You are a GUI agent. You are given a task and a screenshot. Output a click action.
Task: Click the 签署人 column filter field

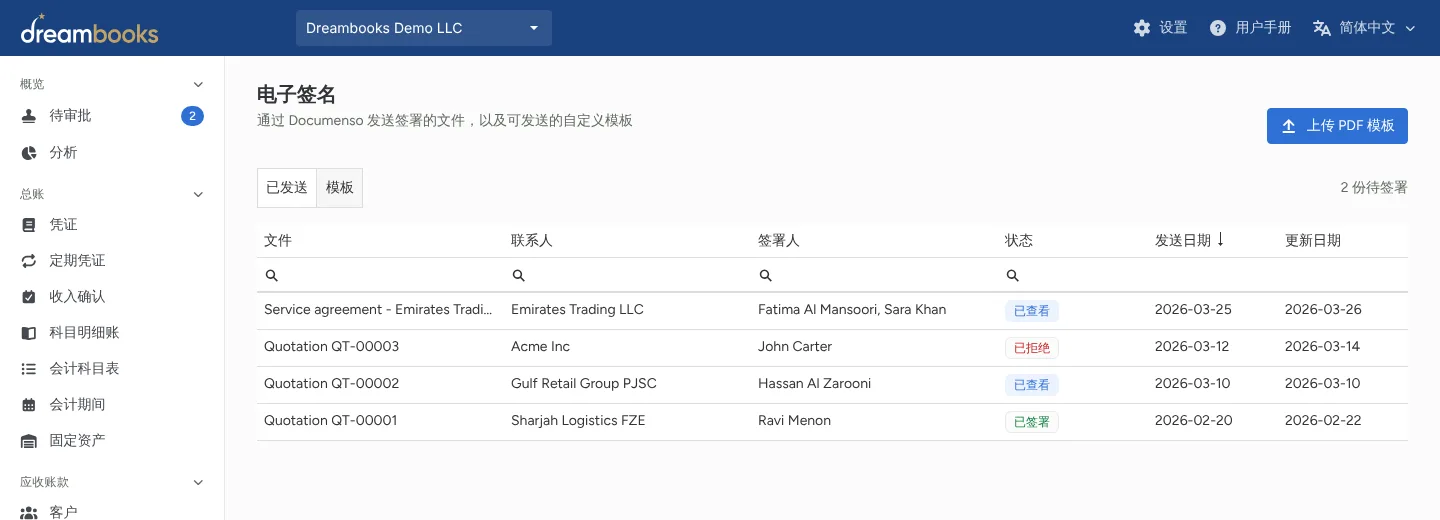874,275
